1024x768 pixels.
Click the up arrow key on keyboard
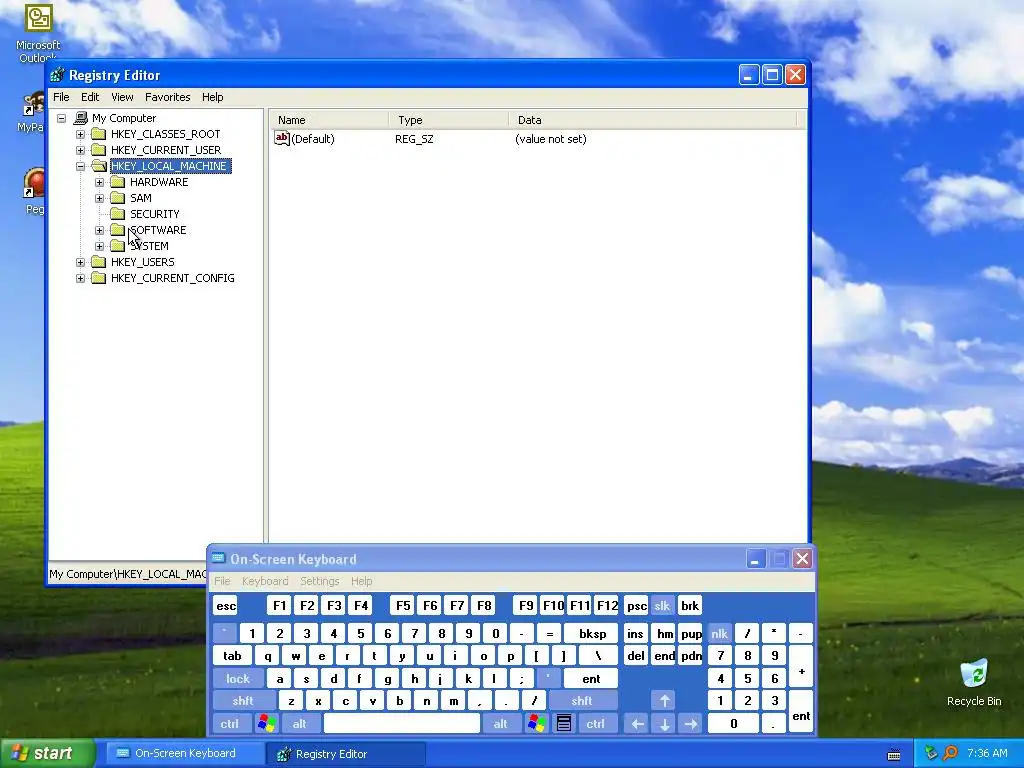[x=664, y=701]
